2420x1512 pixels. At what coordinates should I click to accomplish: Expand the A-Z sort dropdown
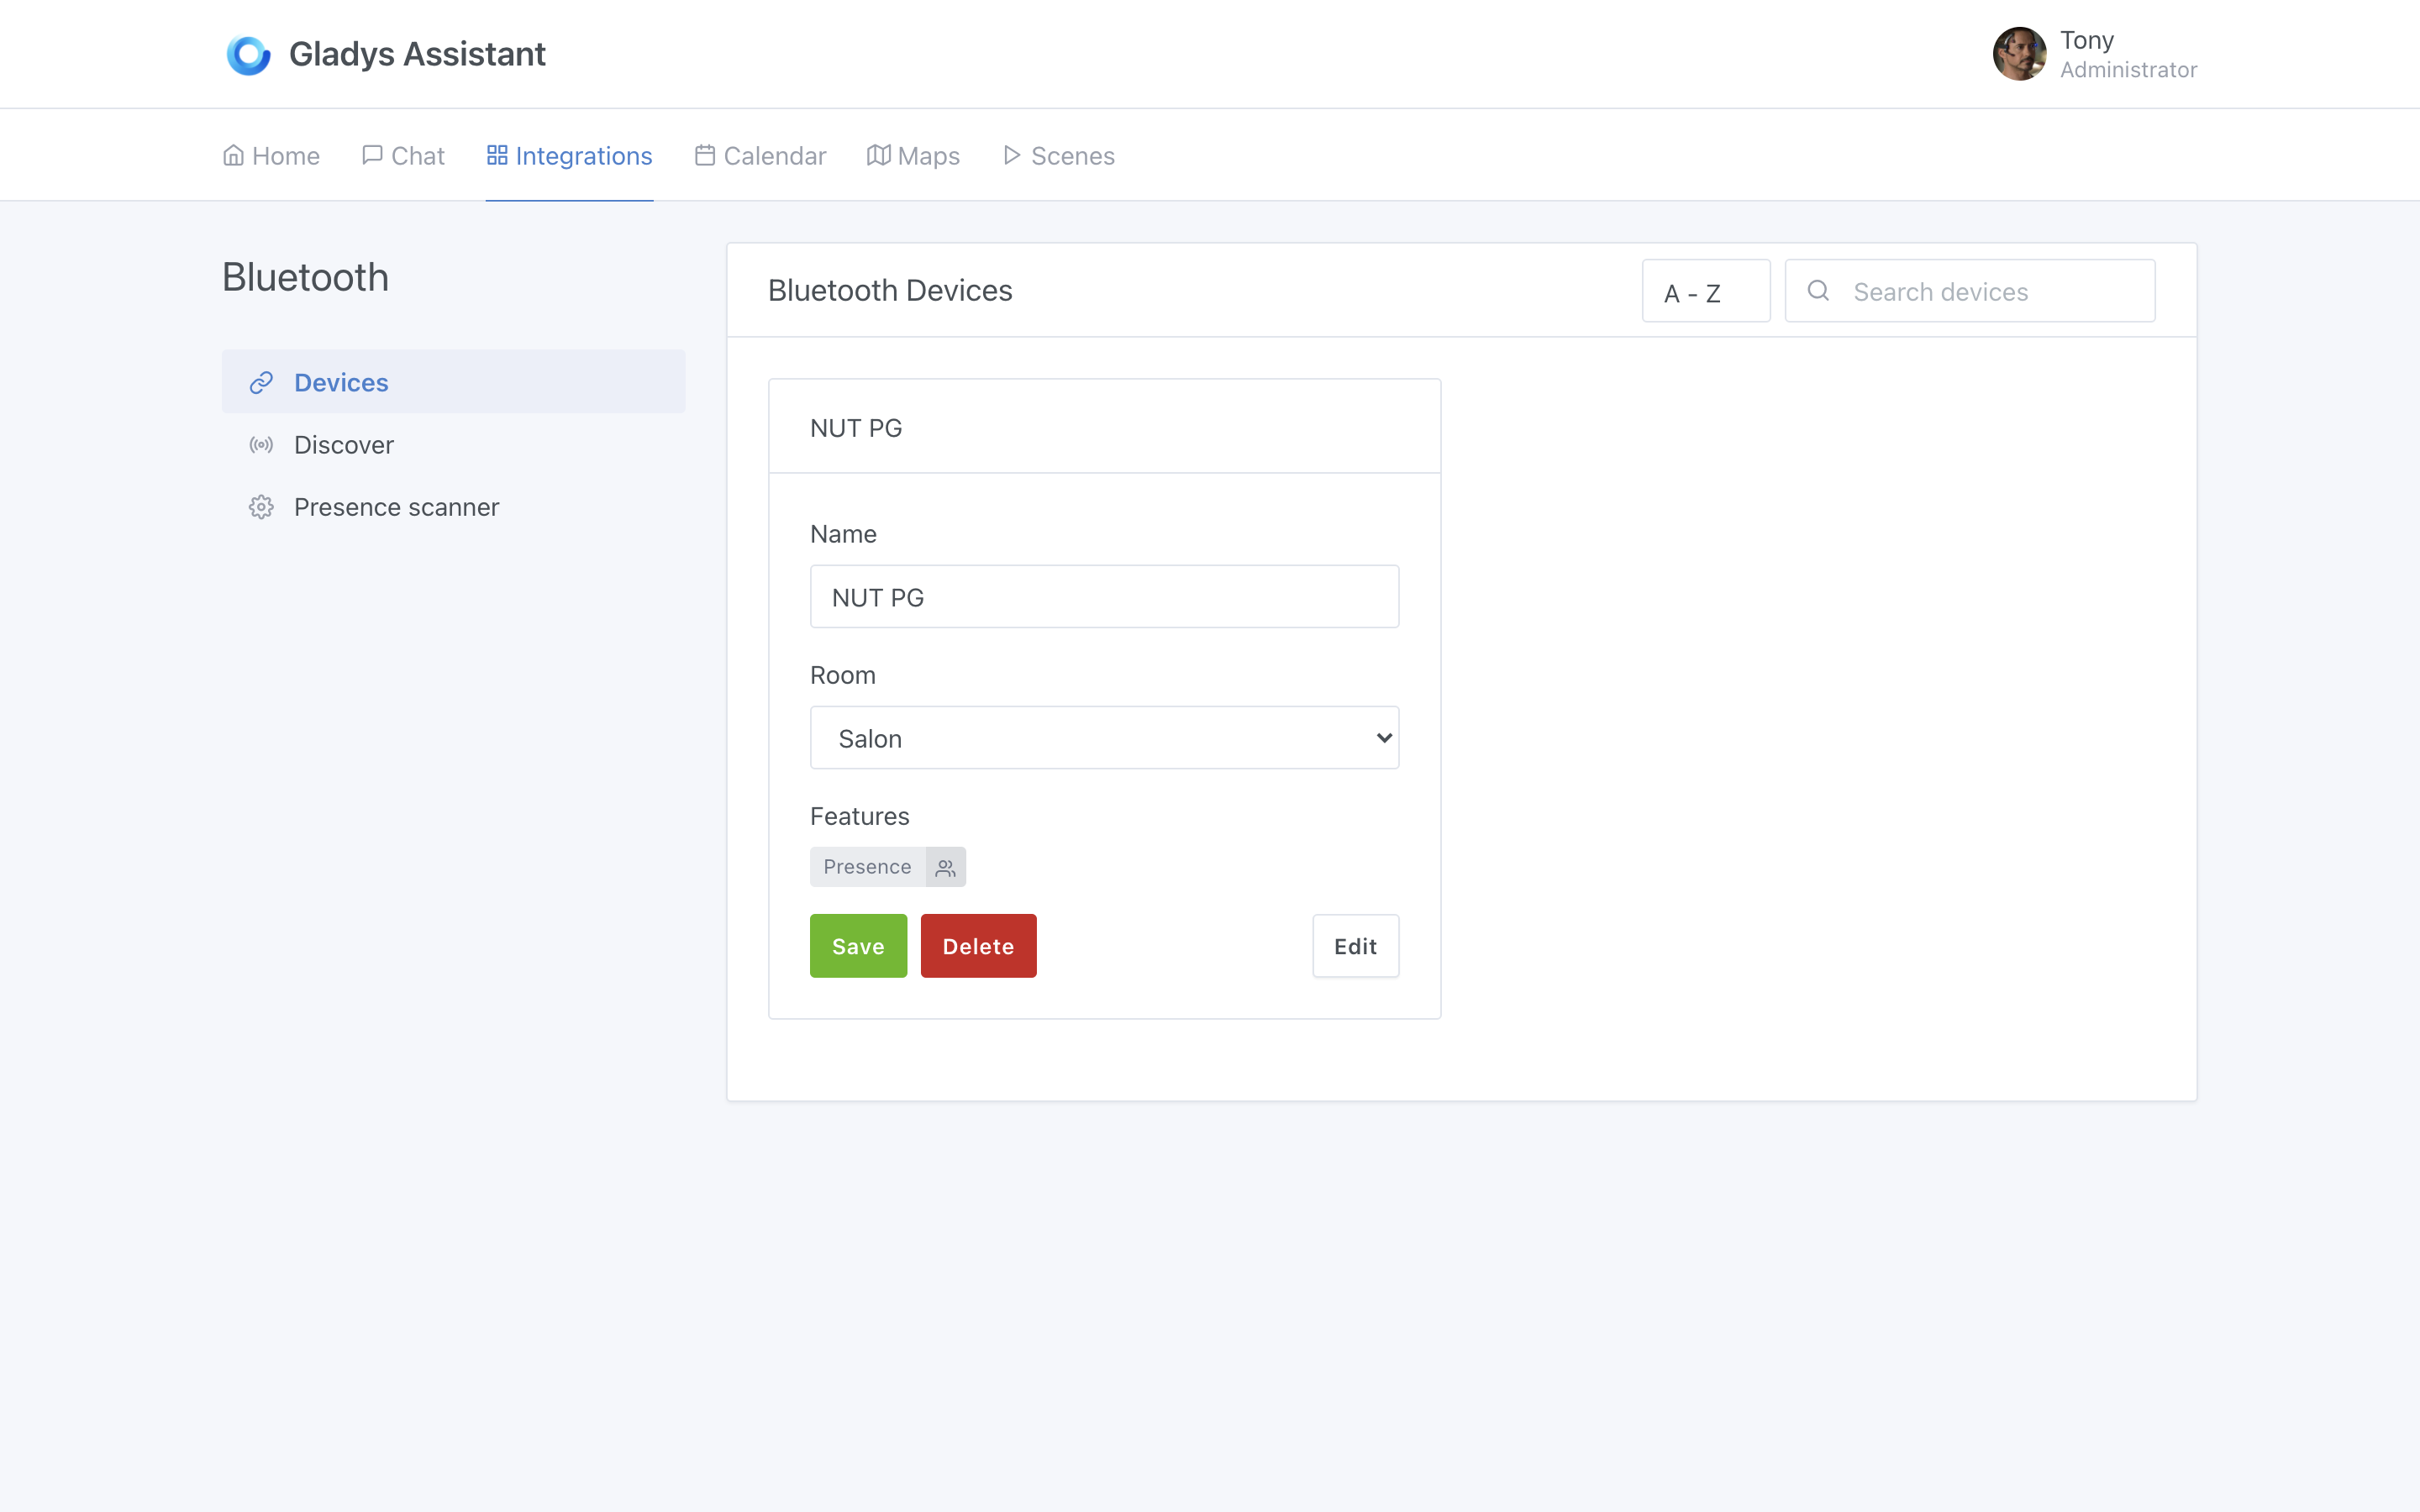point(1706,291)
